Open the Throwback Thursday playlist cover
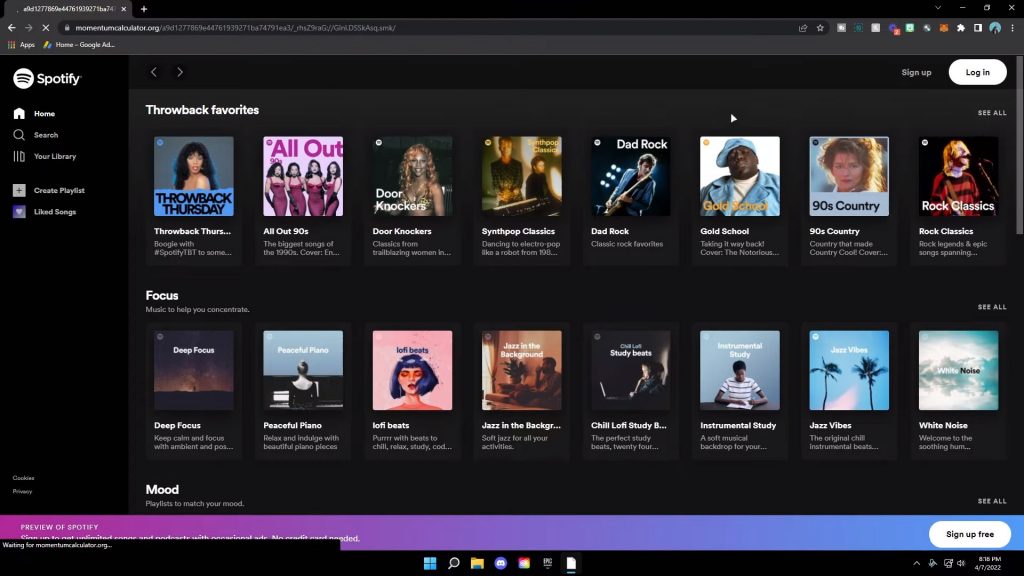1024x576 pixels. click(194, 176)
